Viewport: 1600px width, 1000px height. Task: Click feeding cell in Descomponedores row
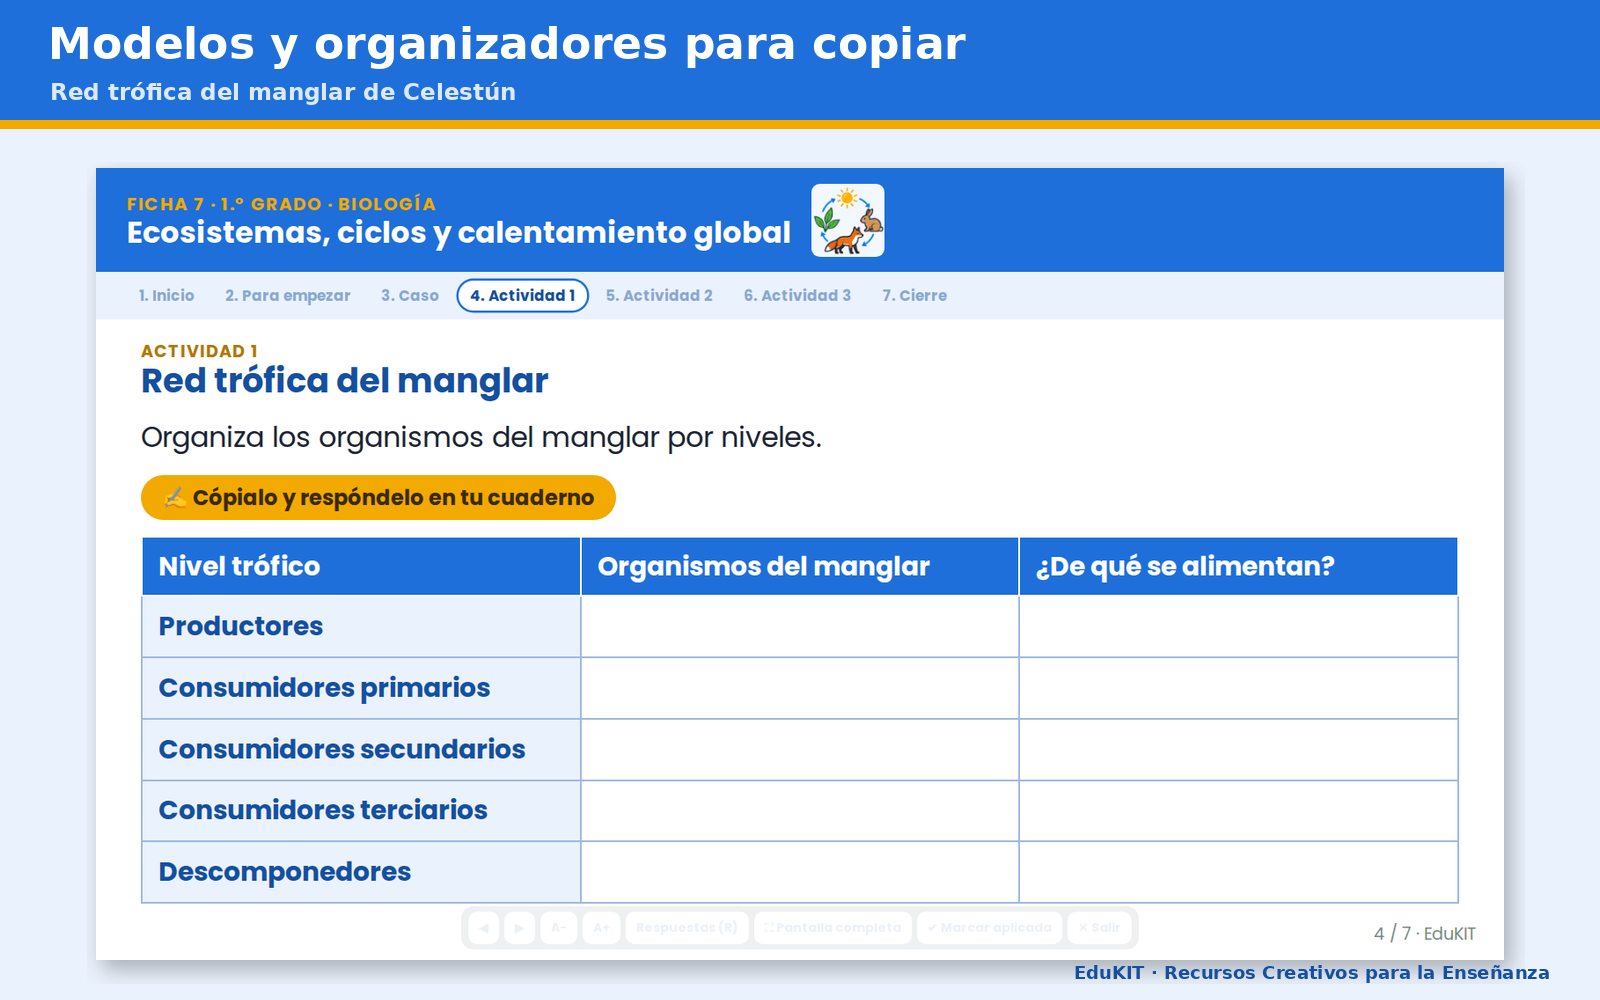point(1238,872)
